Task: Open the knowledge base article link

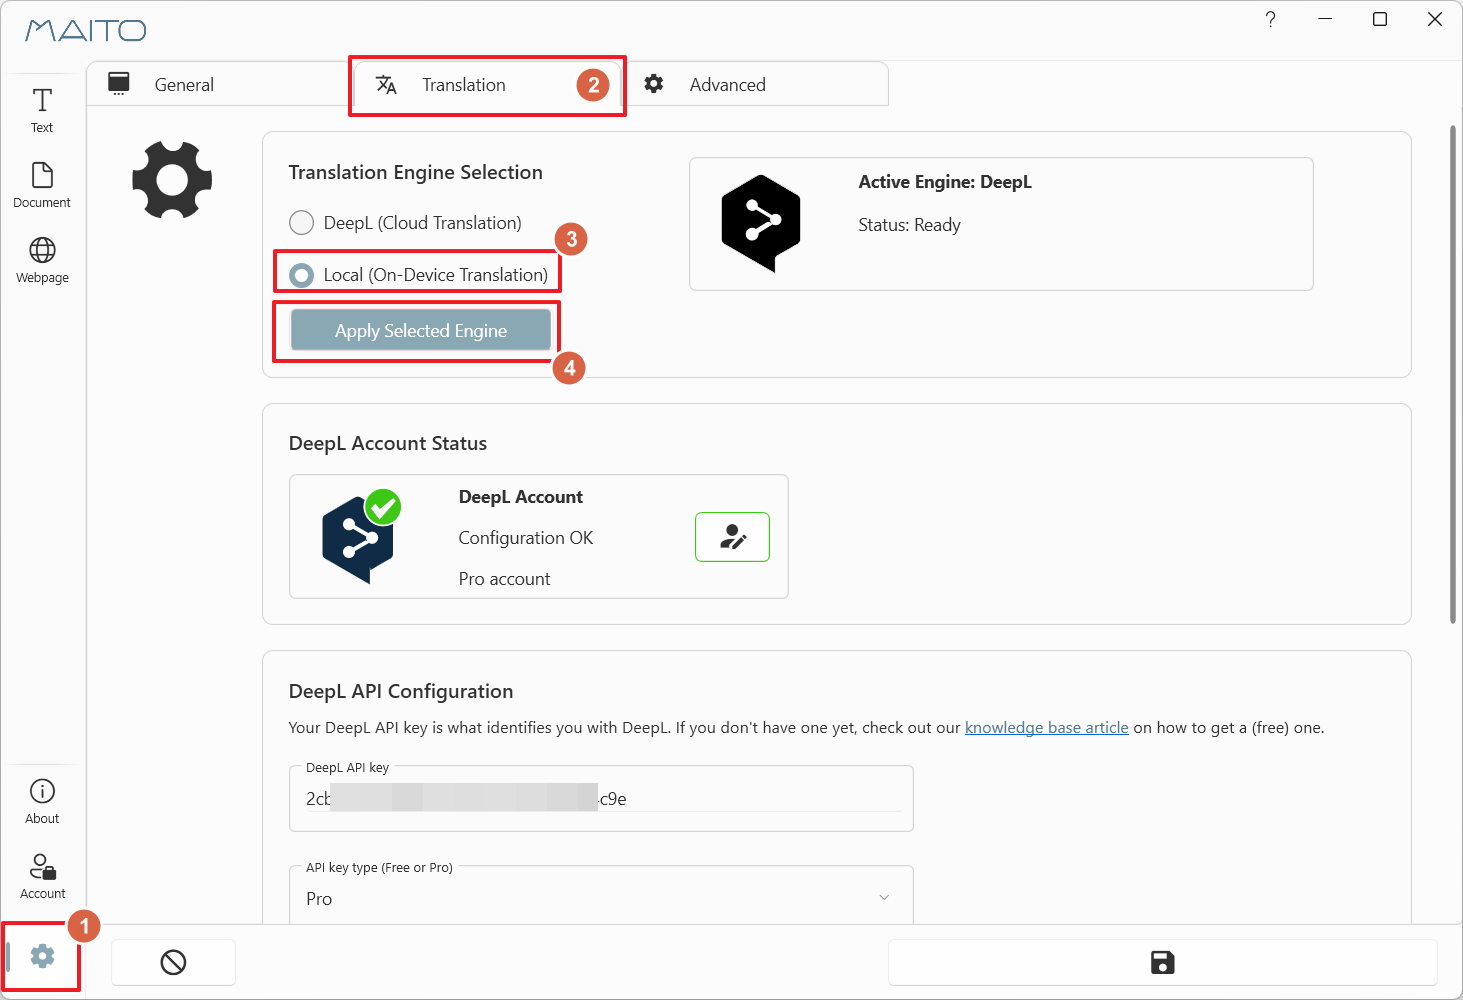Action: (1046, 728)
